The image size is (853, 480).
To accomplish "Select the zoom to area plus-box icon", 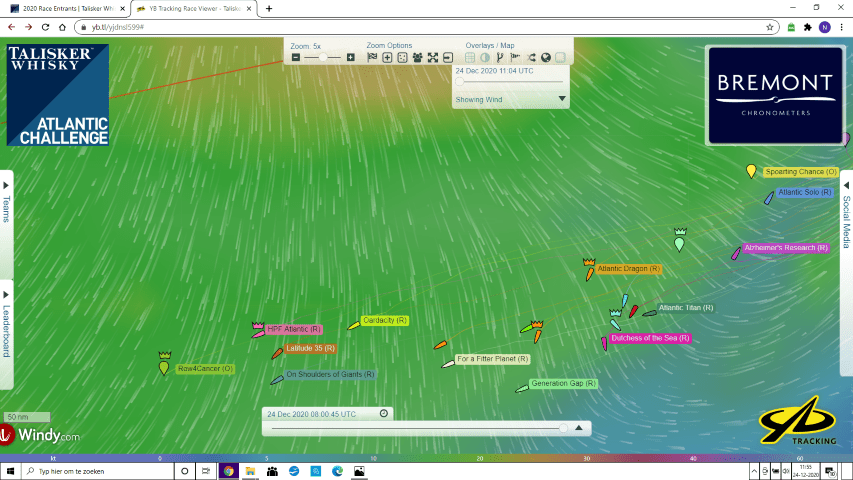I will pos(387,57).
